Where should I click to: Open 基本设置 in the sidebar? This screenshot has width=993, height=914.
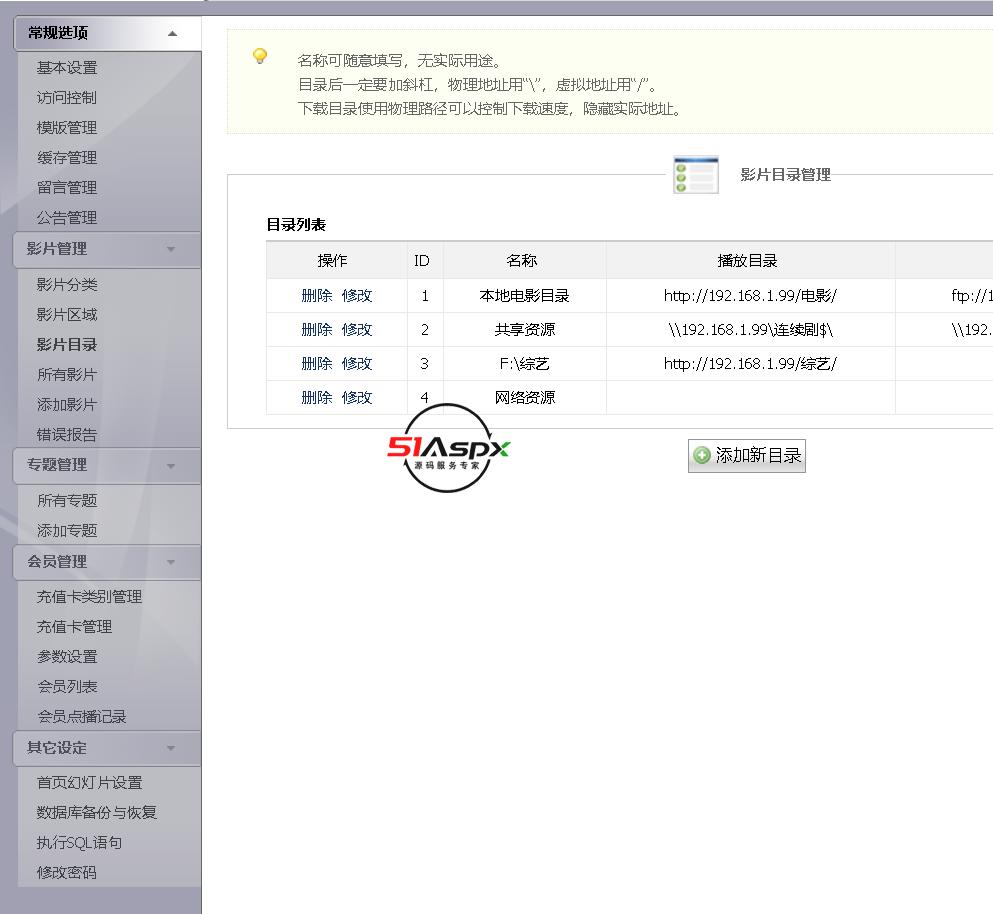66,68
